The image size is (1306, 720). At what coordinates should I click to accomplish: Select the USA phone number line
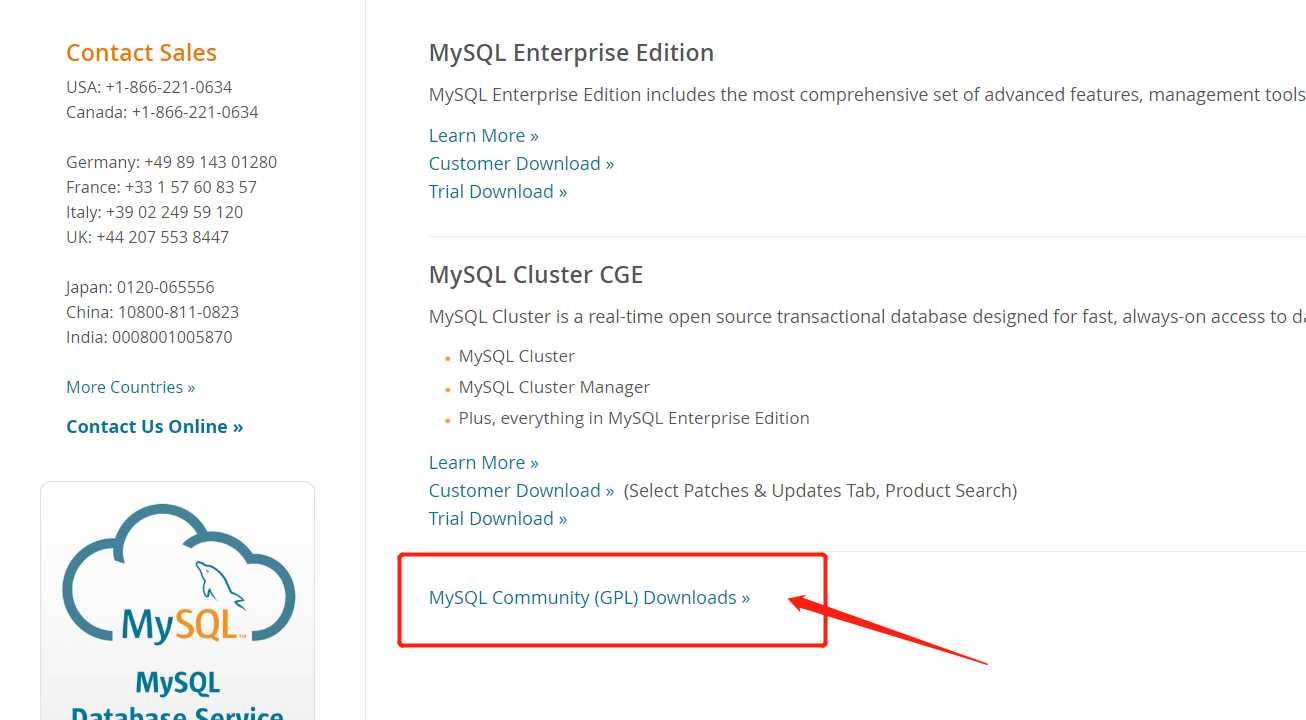pos(149,87)
